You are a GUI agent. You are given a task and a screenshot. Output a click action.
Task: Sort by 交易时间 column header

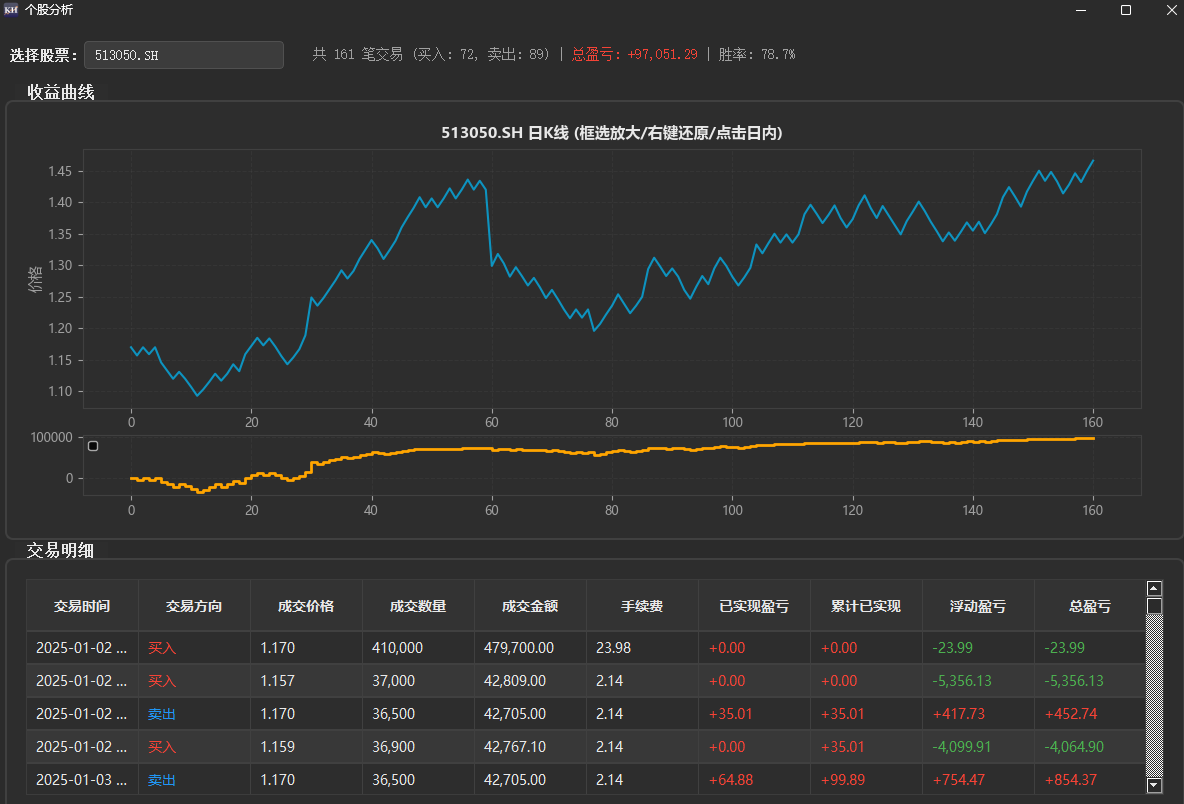tap(82, 606)
